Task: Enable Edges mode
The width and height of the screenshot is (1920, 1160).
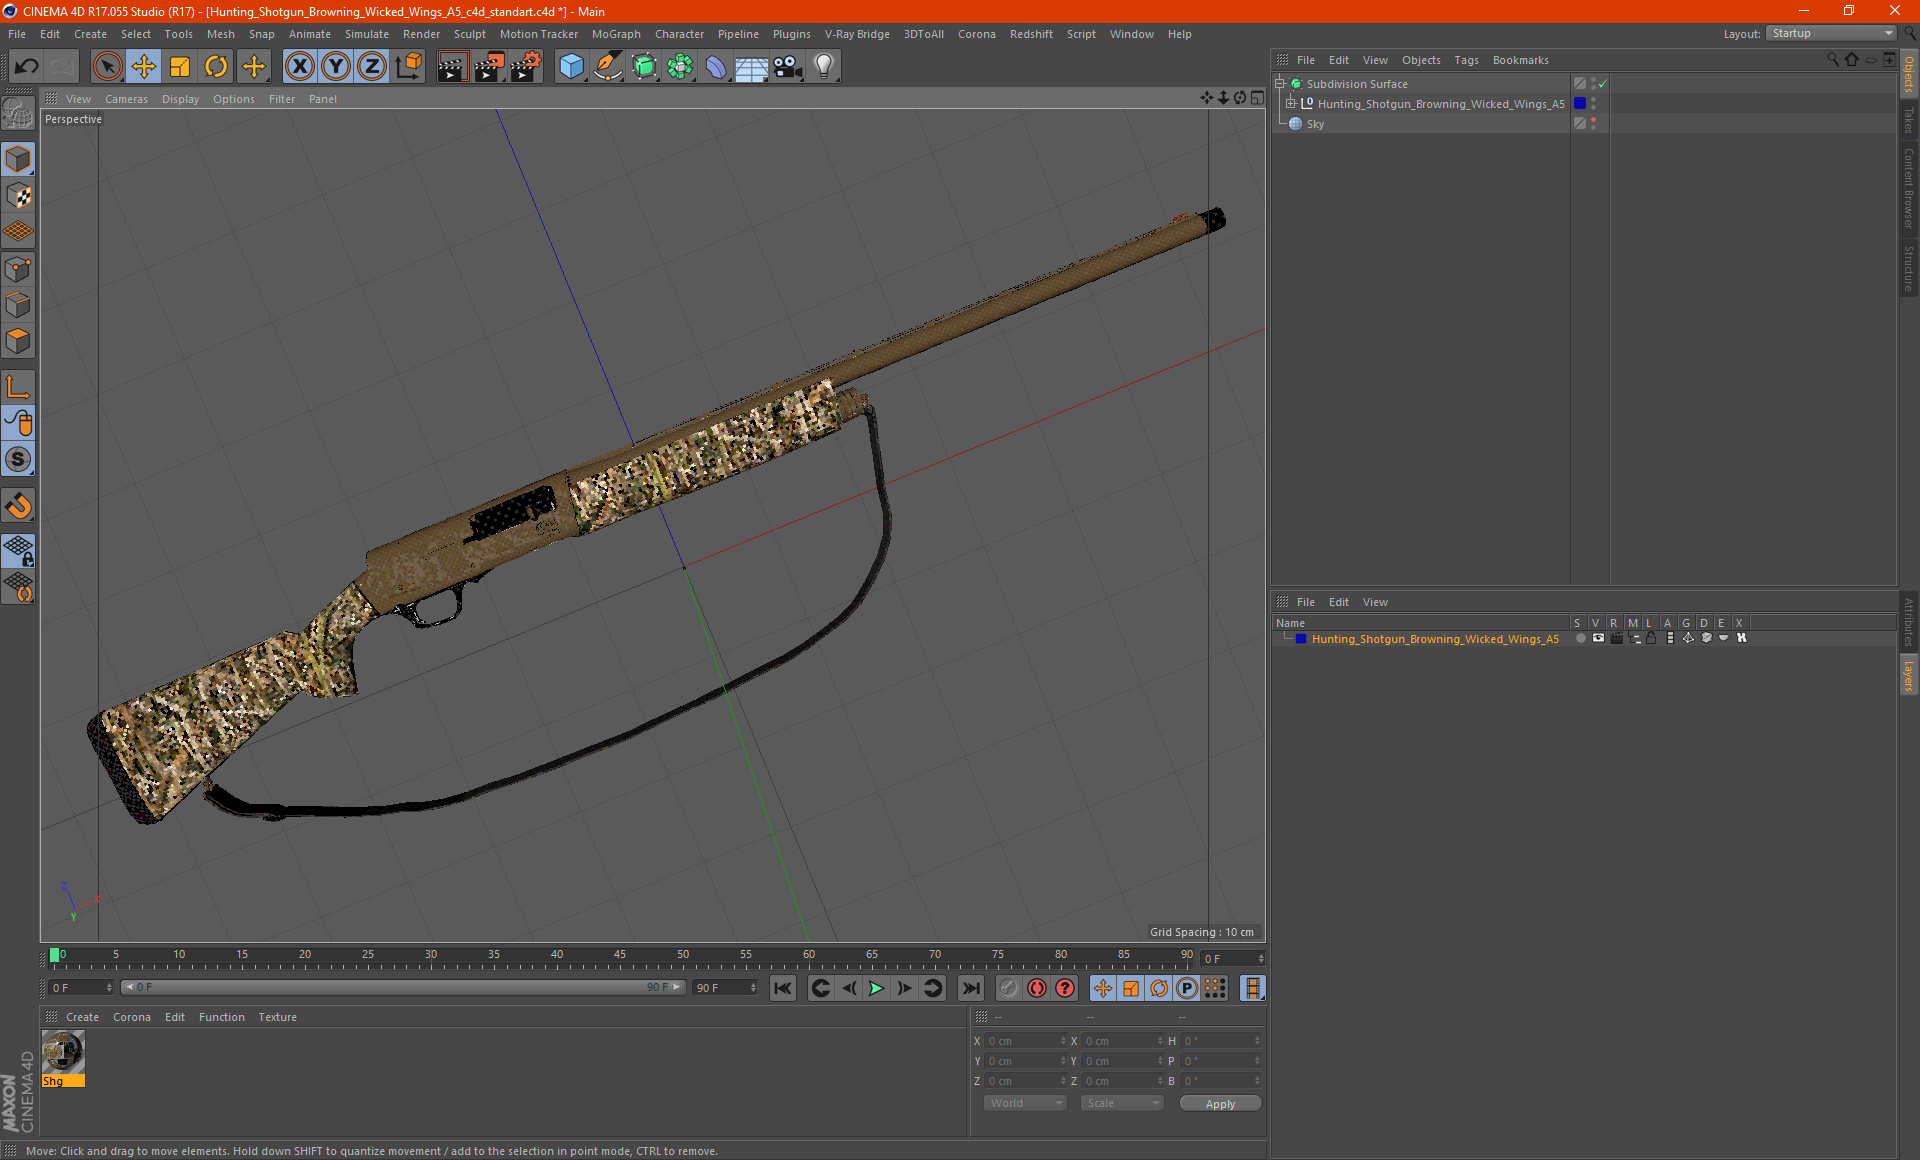Action: tap(19, 305)
